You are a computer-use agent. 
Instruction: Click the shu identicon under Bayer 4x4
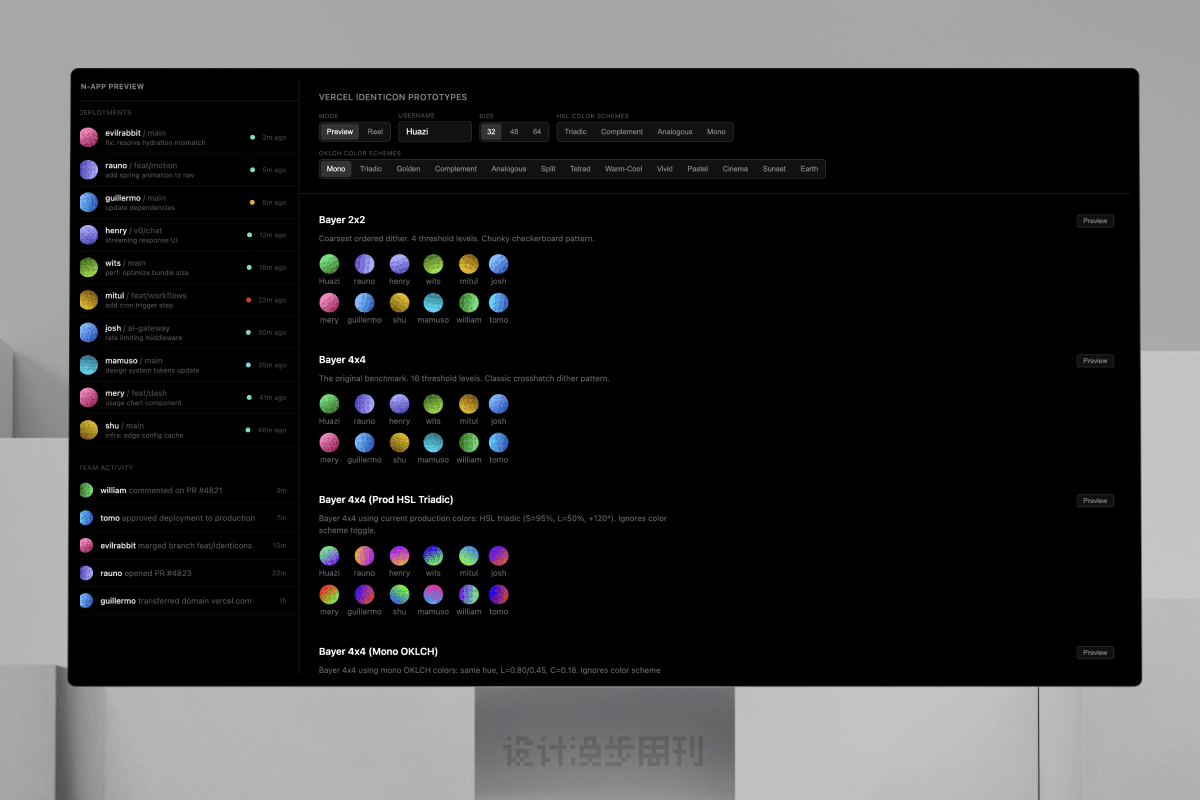click(x=399, y=442)
